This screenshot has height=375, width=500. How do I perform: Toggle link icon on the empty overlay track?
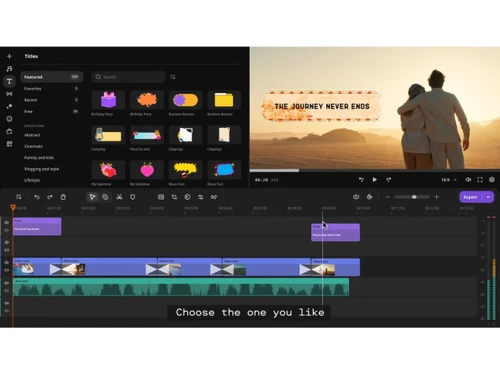click(7, 250)
